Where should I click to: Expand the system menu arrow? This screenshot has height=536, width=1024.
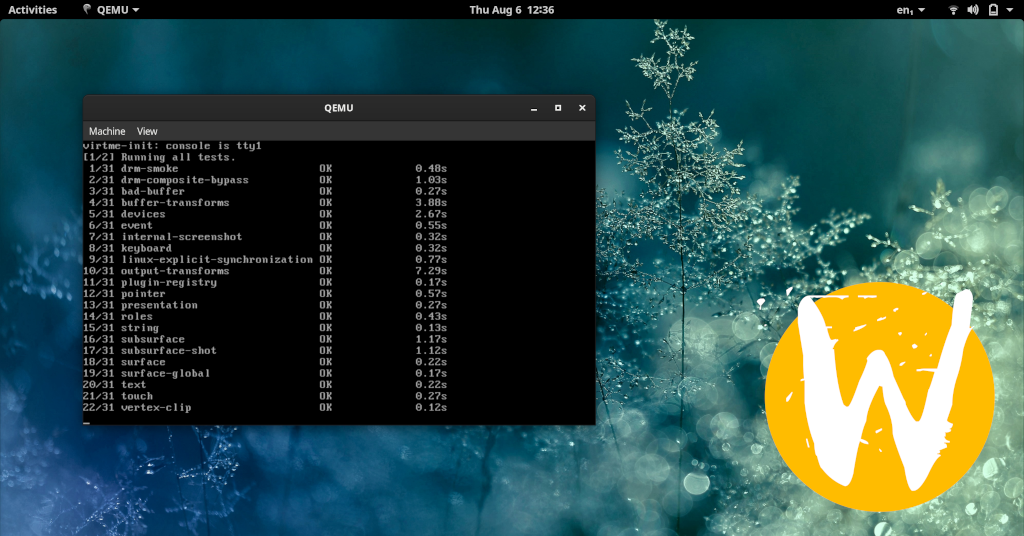tap(1010, 10)
